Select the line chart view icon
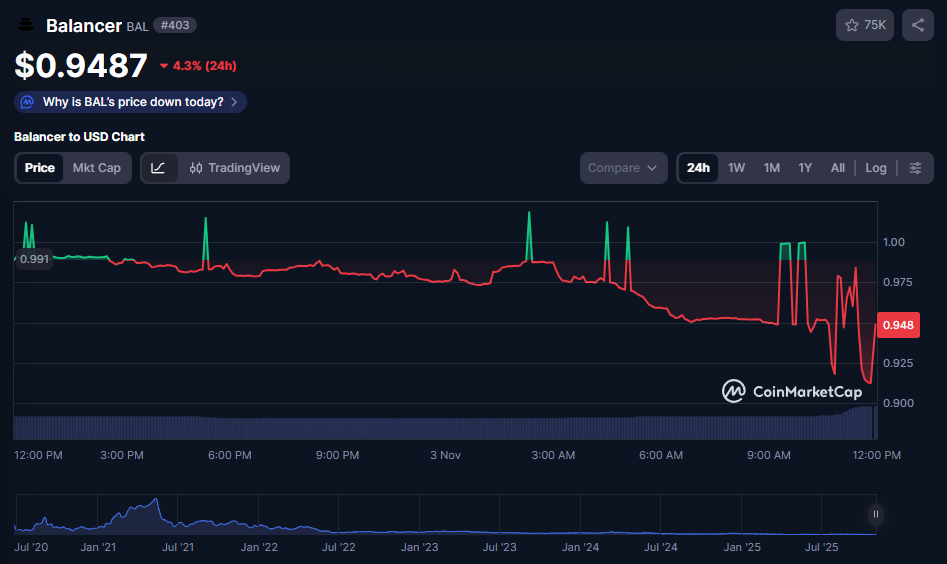This screenshot has height=564, width=947. click(x=159, y=168)
